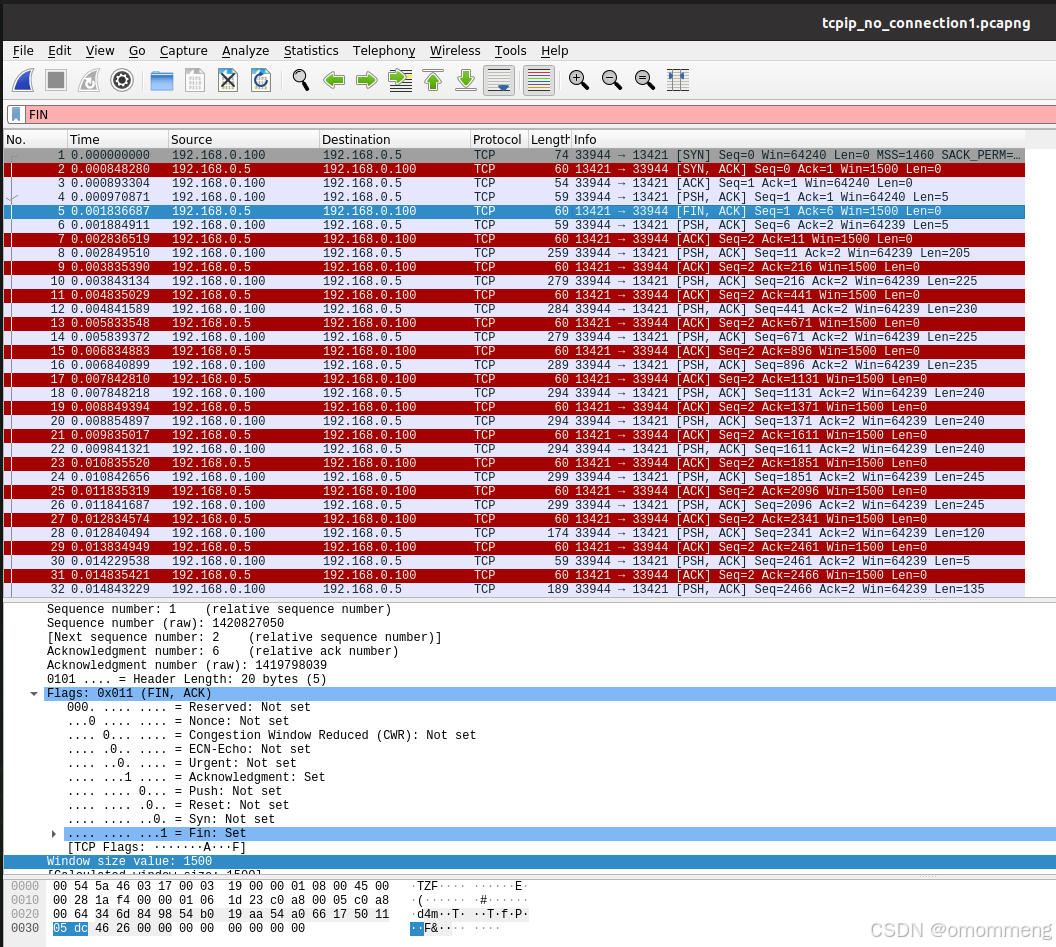Toggle packet colorization rules icon
Image resolution: width=1056 pixels, height=947 pixels.
(x=539, y=80)
